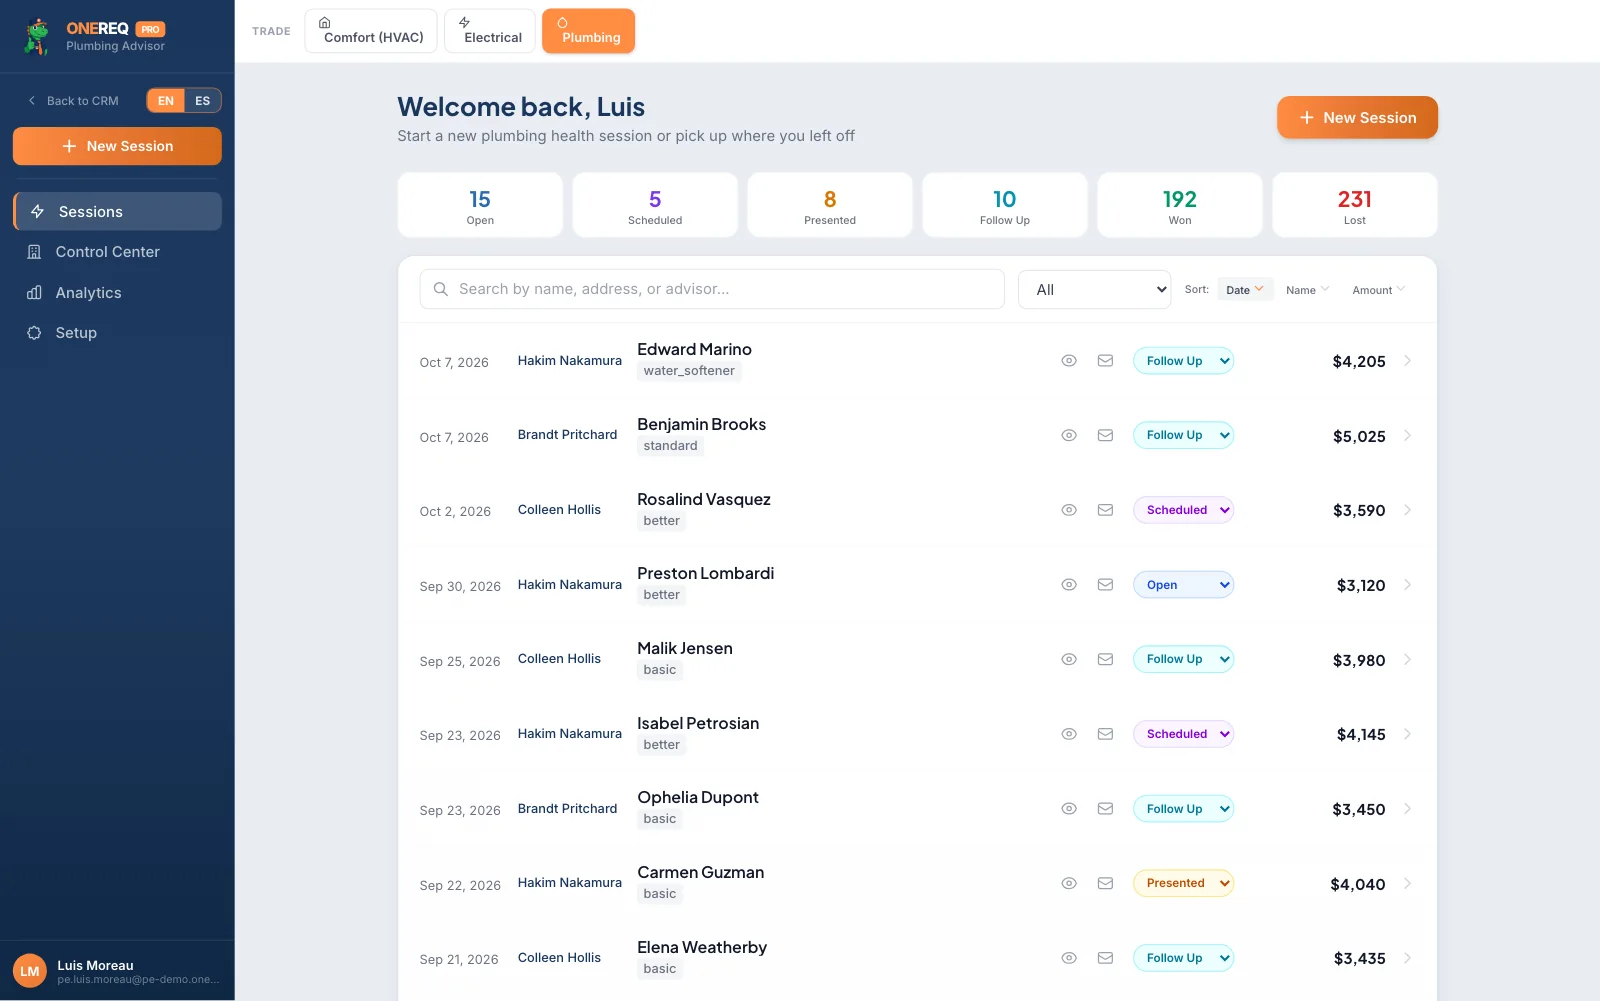Click the eye icon in Benjamin Brooks row
The height and width of the screenshot is (1001, 1600).
tap(1069, 435)
